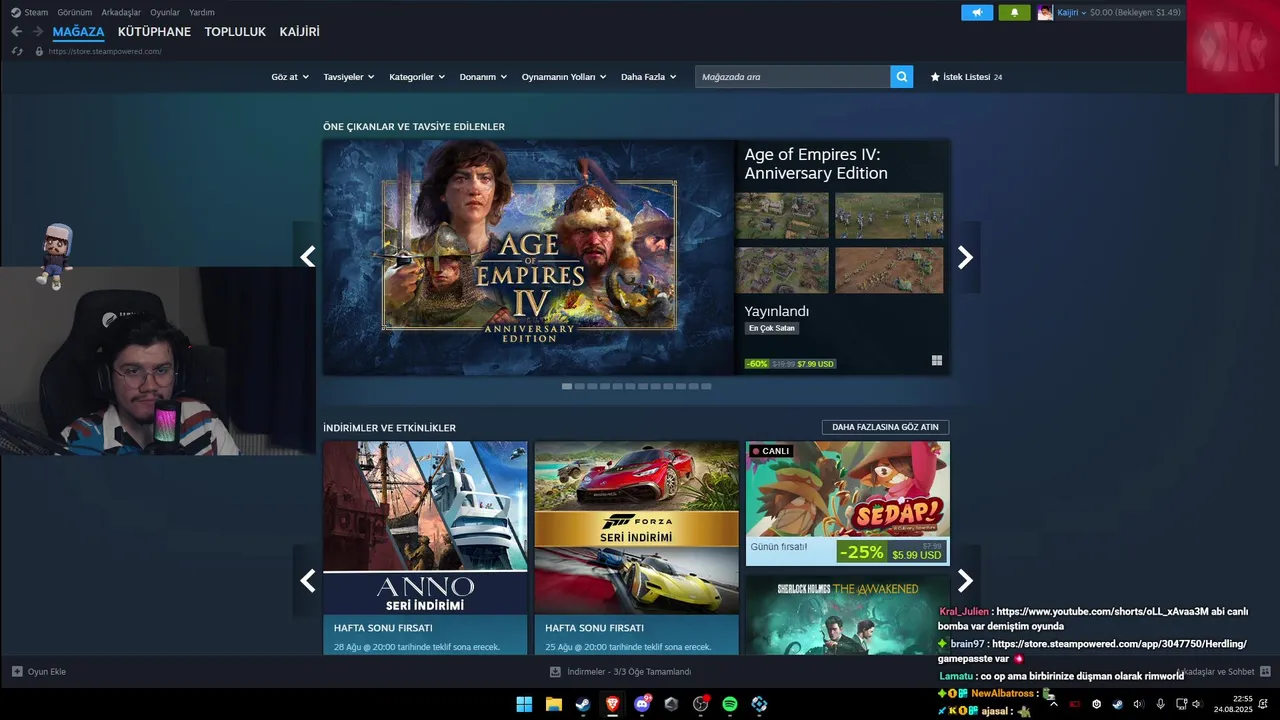Click Oyun Ekle at bottom left
Image resolution: width=1280 pixels, height=720 pixels.
38,672
